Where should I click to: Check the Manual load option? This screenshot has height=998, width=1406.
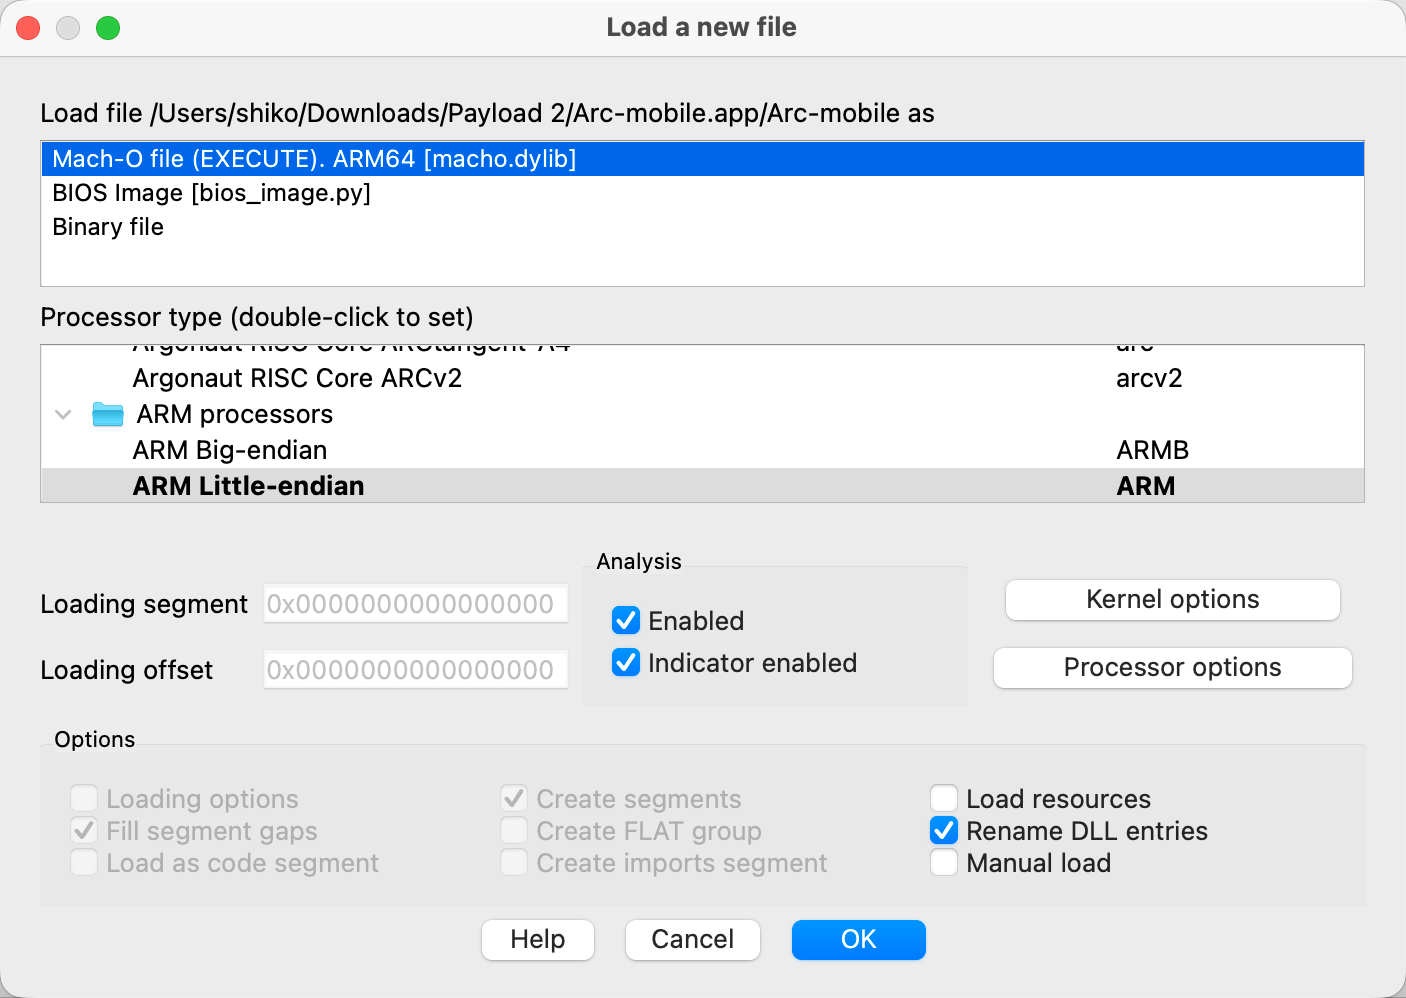(944, 863)
